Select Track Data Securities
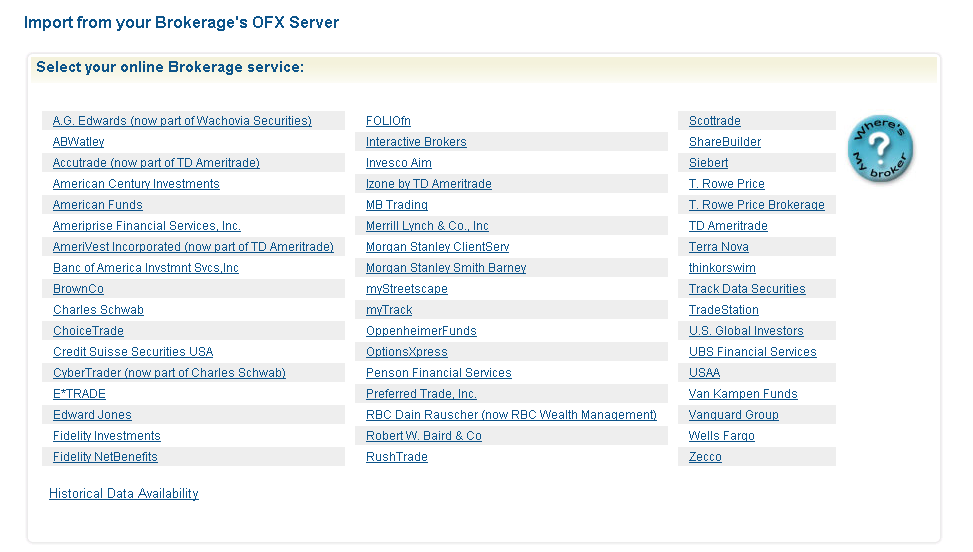 (x=747, y=289)
